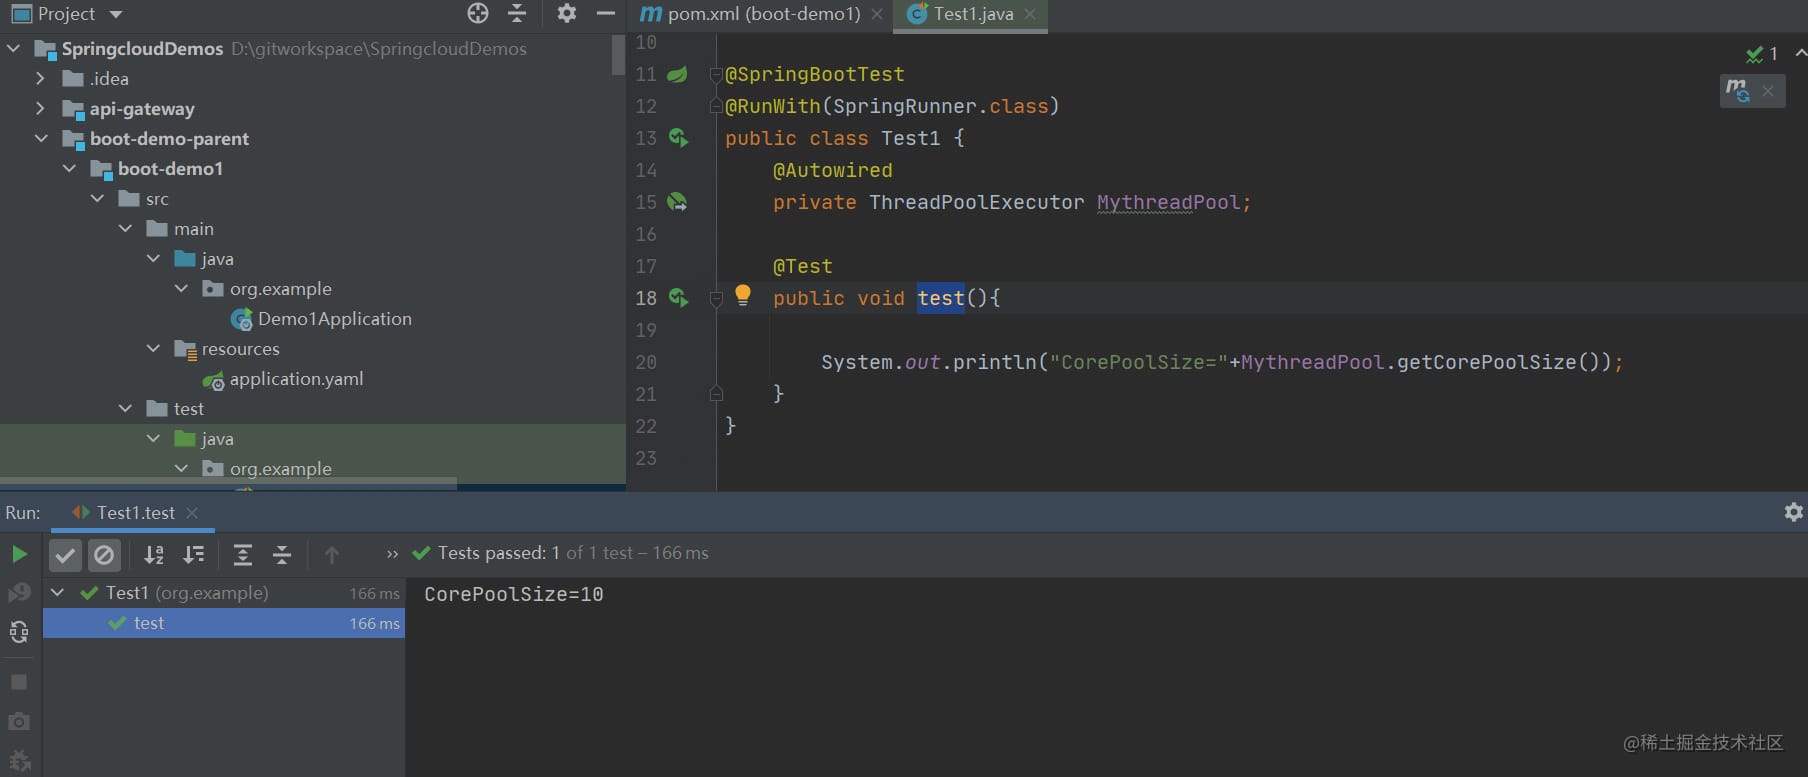This screenshot has width=1808, height=777.
Task: Expand all test results
Action: [x=242, y=554]
